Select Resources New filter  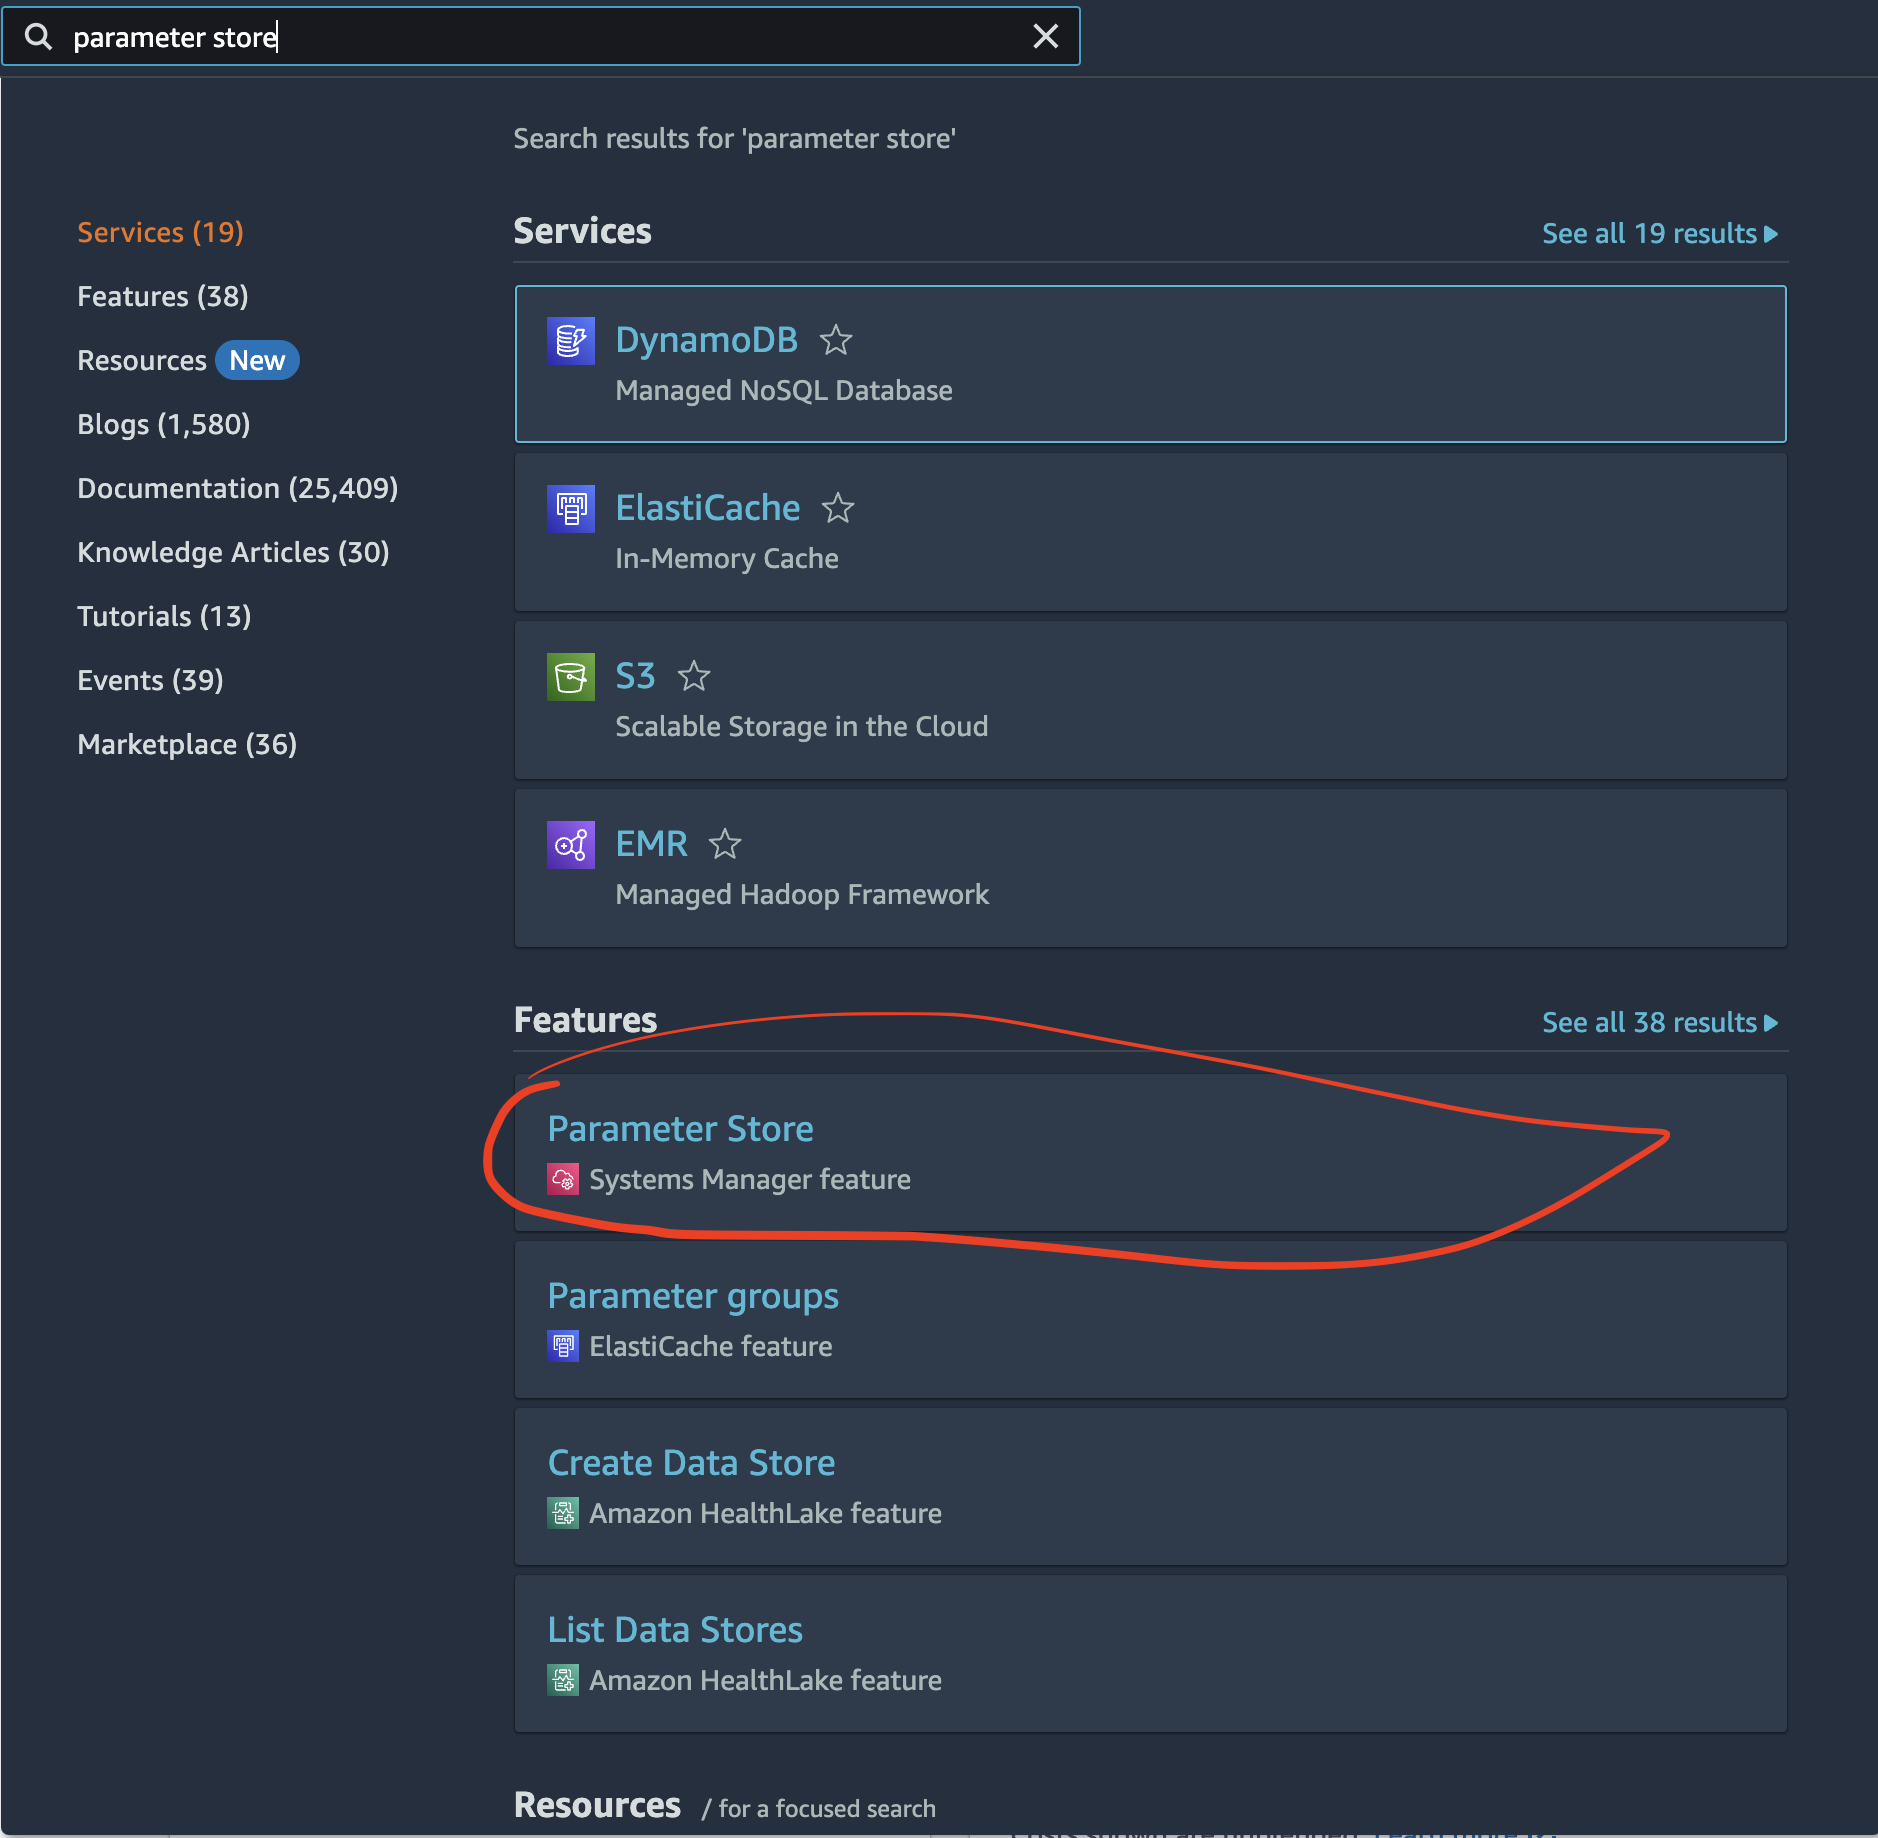(x=188, y=360)
